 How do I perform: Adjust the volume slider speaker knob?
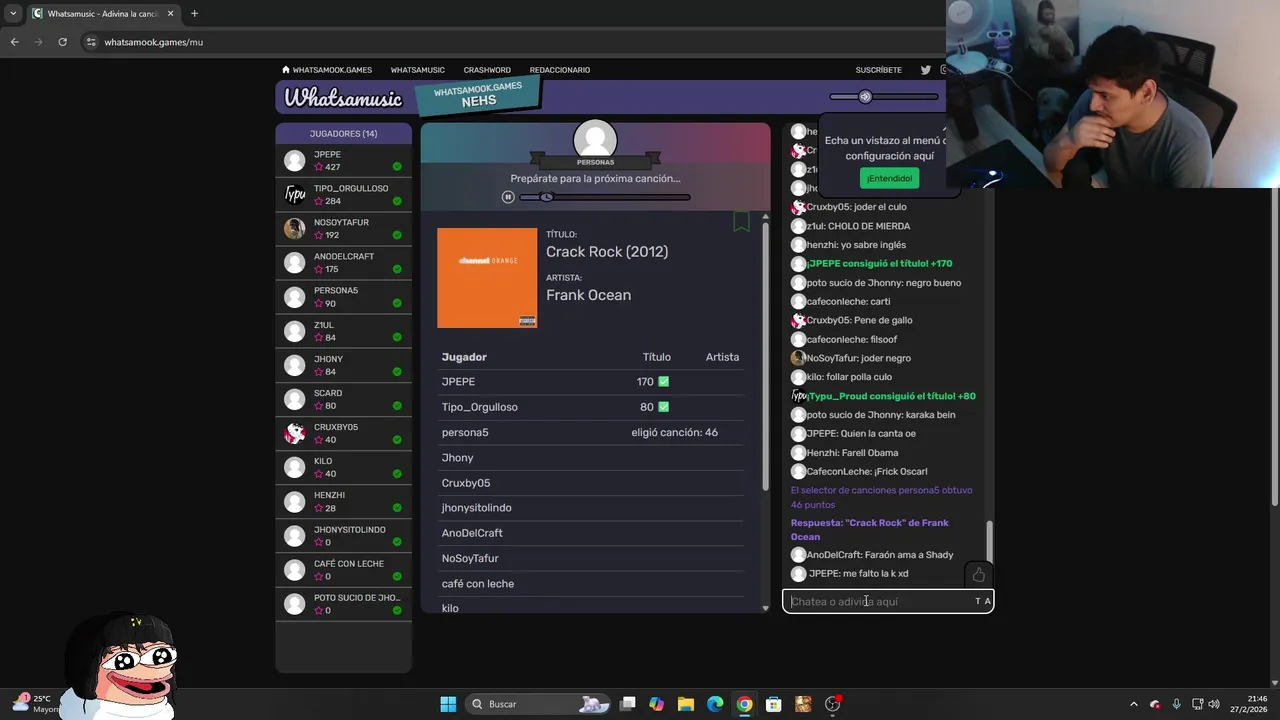[865, 97]
